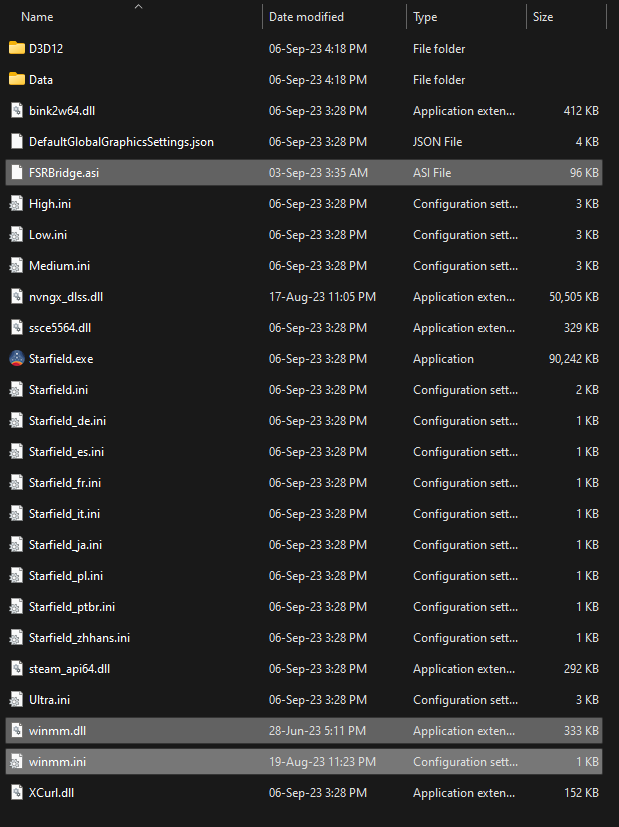Click the Starfield_zhhans.ini file icon

(17, 638)
